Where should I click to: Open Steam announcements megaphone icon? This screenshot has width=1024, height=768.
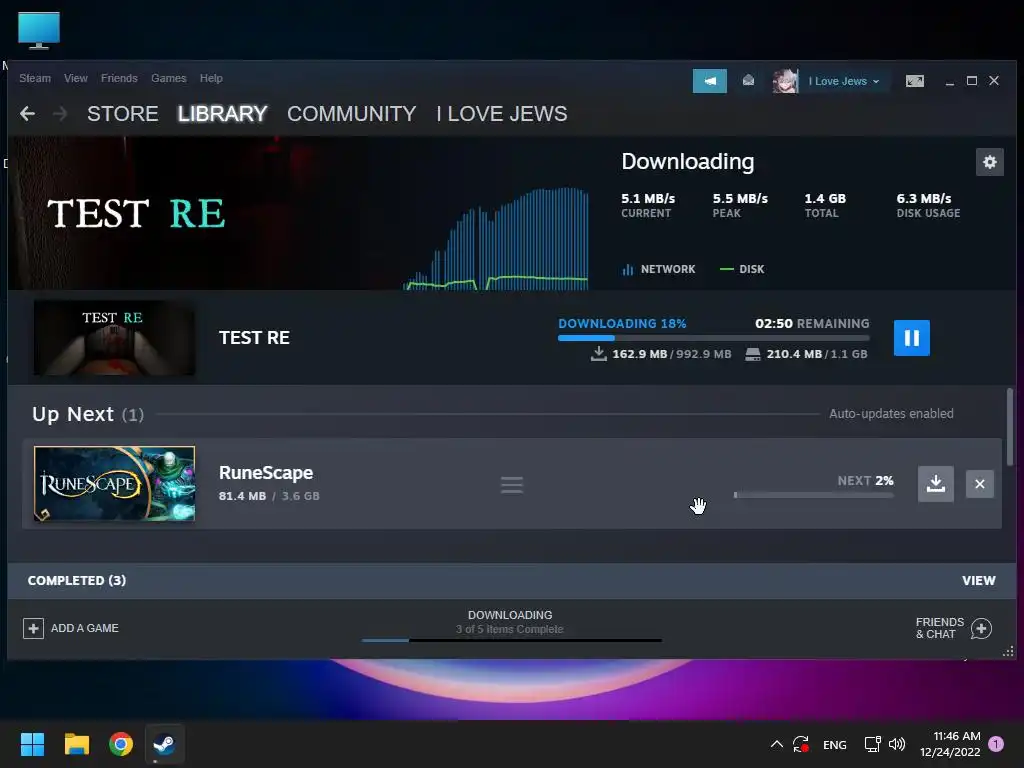[709, 81]
